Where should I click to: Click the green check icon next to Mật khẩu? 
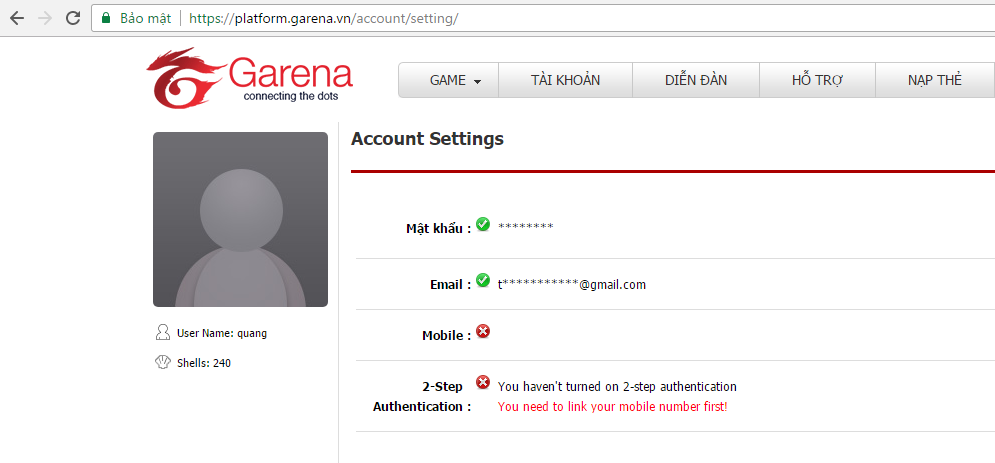pos(483,224)
